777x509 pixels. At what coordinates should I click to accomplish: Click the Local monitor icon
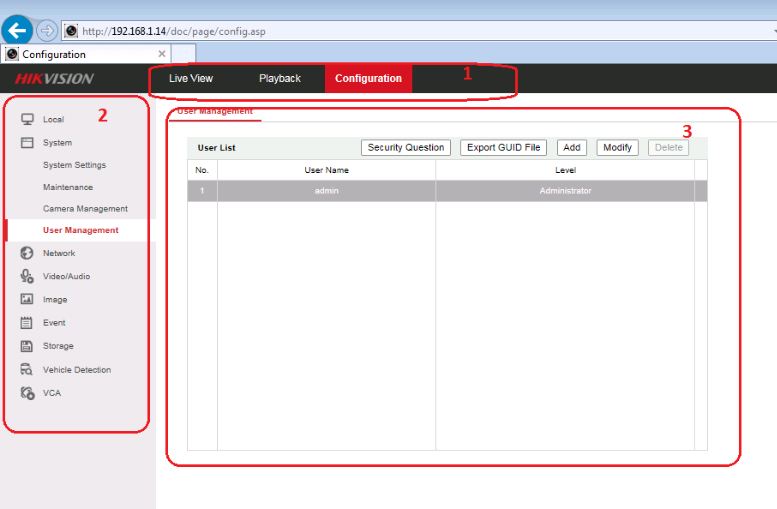(27, 119)
